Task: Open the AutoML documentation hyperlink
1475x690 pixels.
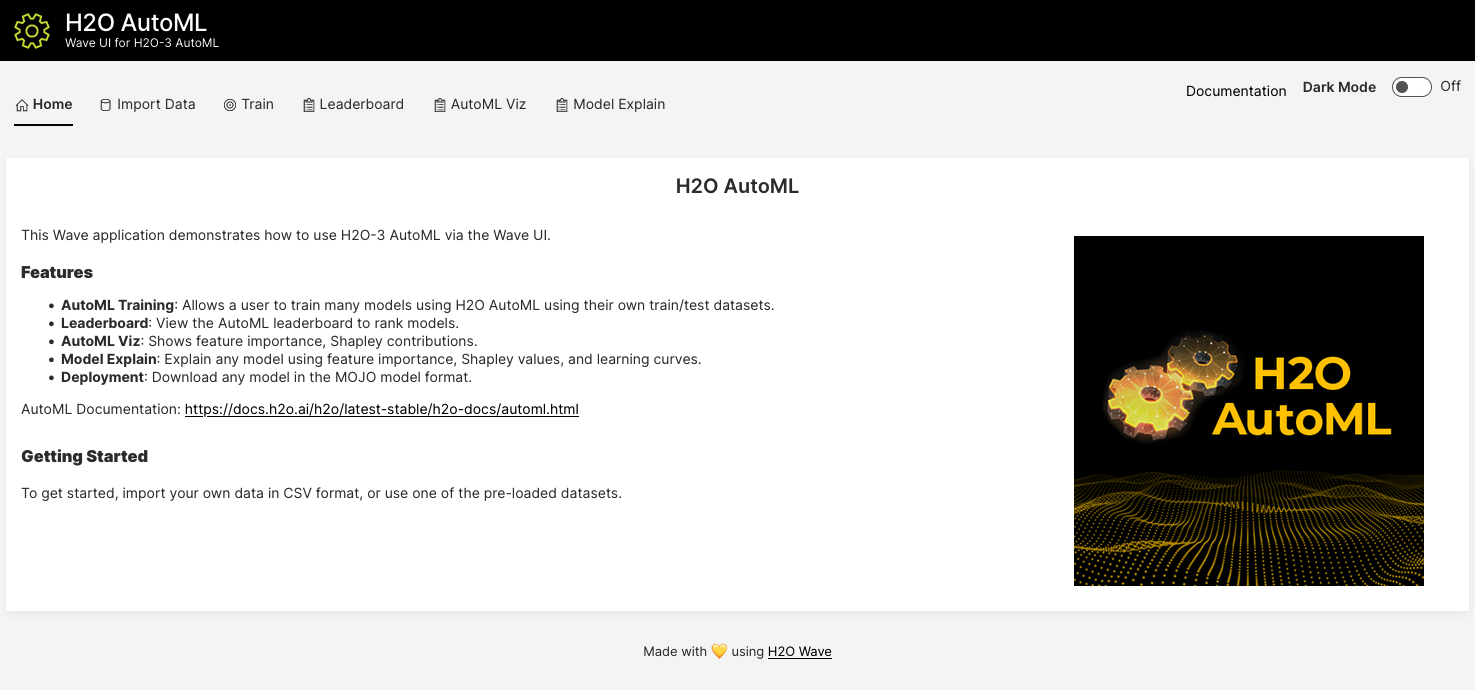Action: point(381,409)
